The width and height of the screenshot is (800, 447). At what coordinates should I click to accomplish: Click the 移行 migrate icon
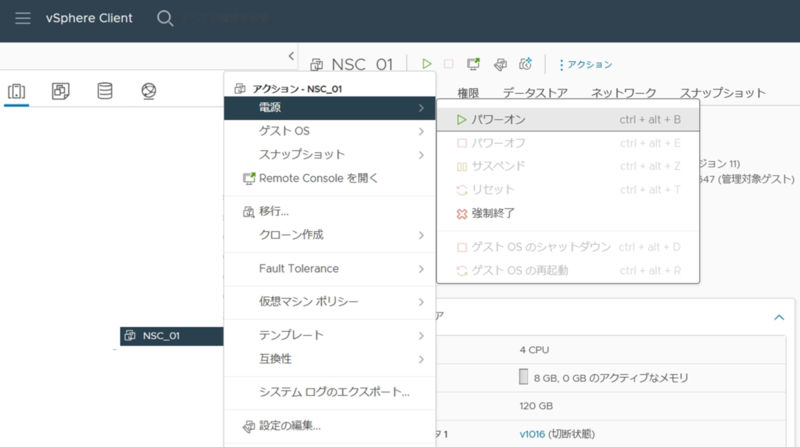(248, 212)
